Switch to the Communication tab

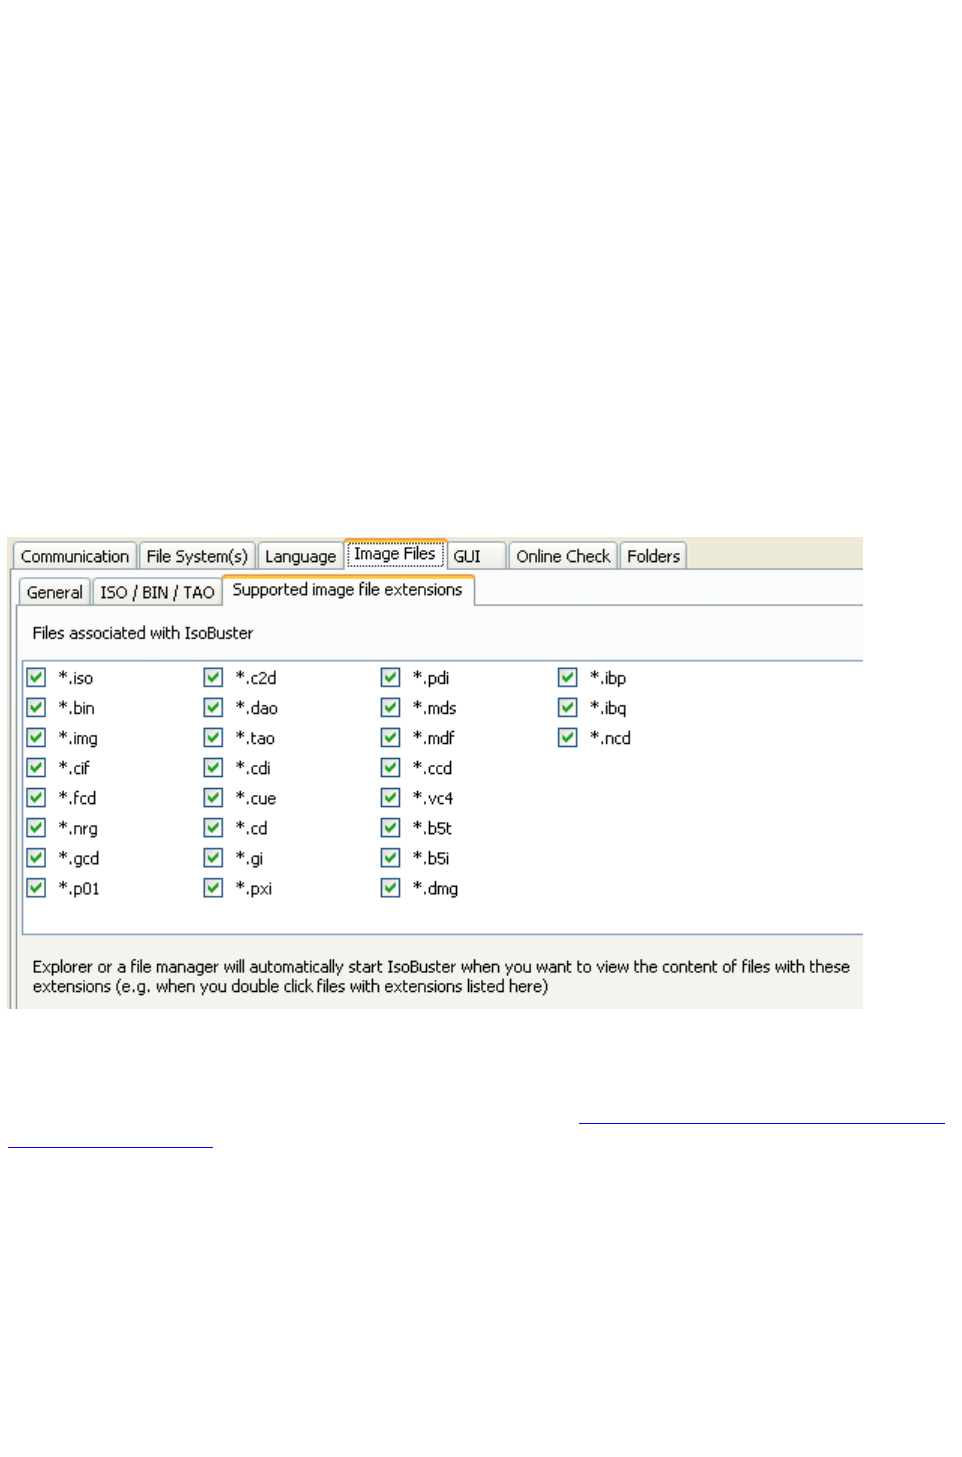click(x=74, y=556)
